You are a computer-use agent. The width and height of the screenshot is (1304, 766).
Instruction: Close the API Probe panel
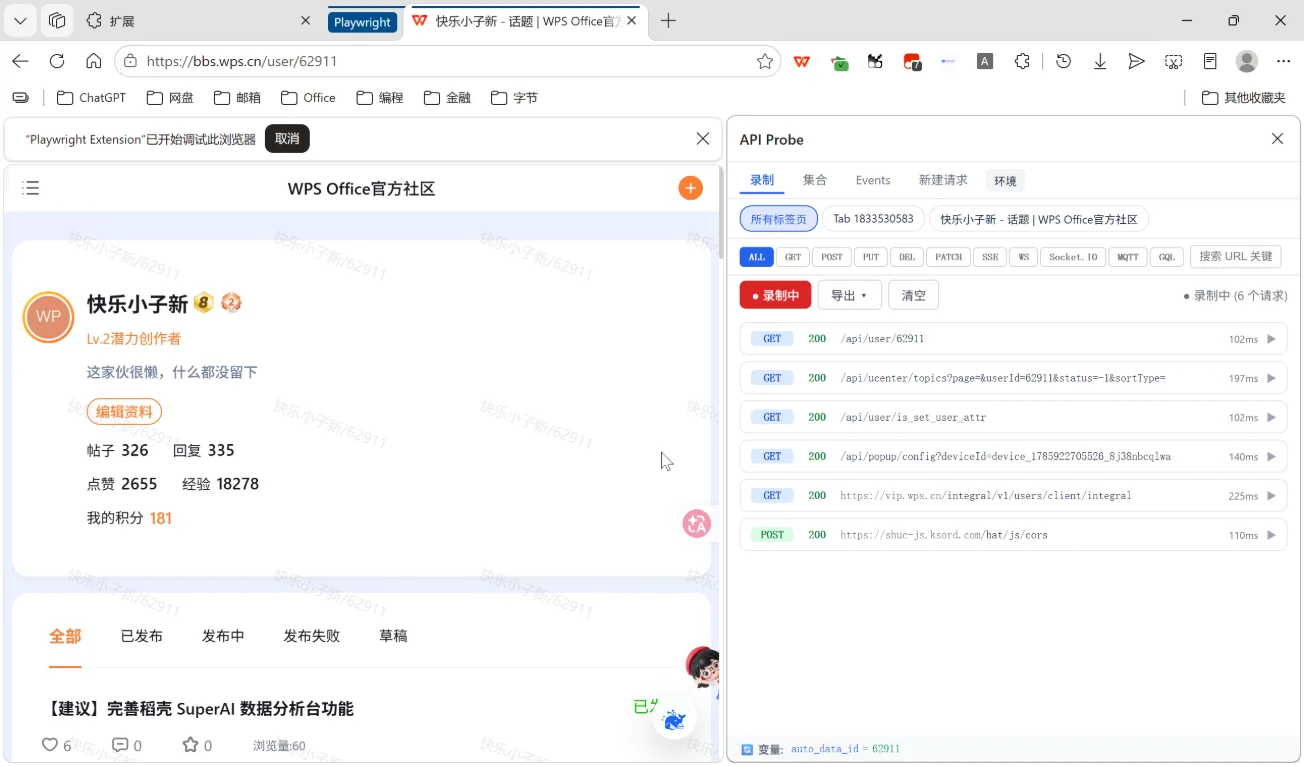(x=1277, y=139)
